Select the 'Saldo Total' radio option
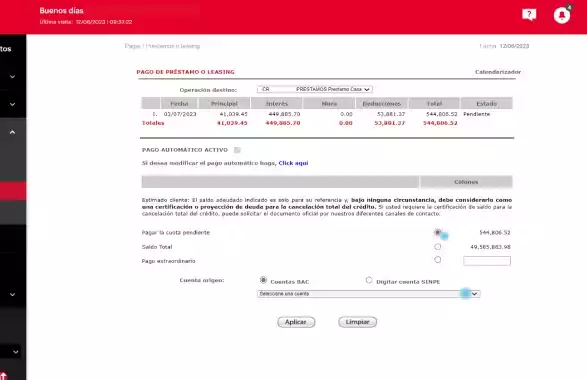 437,246
